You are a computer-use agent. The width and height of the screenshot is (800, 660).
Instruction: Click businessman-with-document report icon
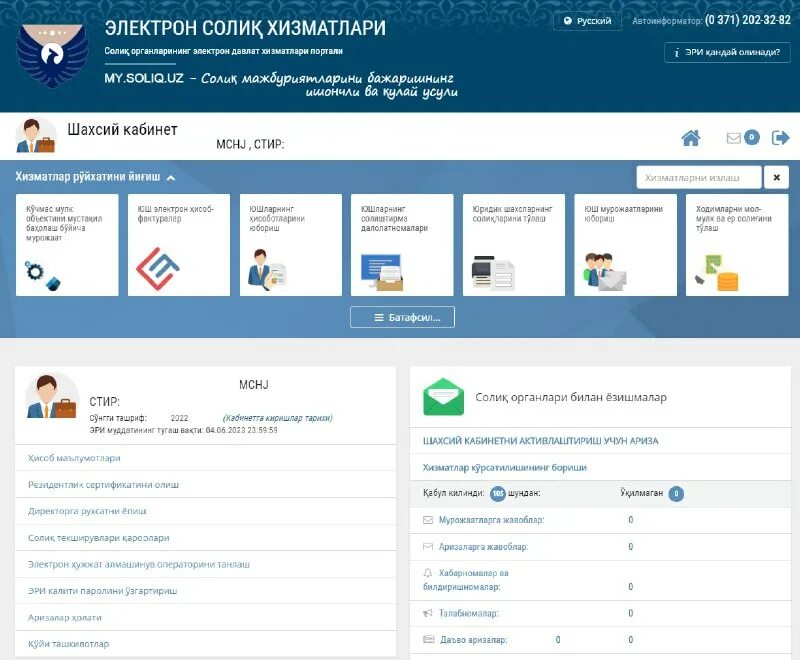(x=267, y=270)
